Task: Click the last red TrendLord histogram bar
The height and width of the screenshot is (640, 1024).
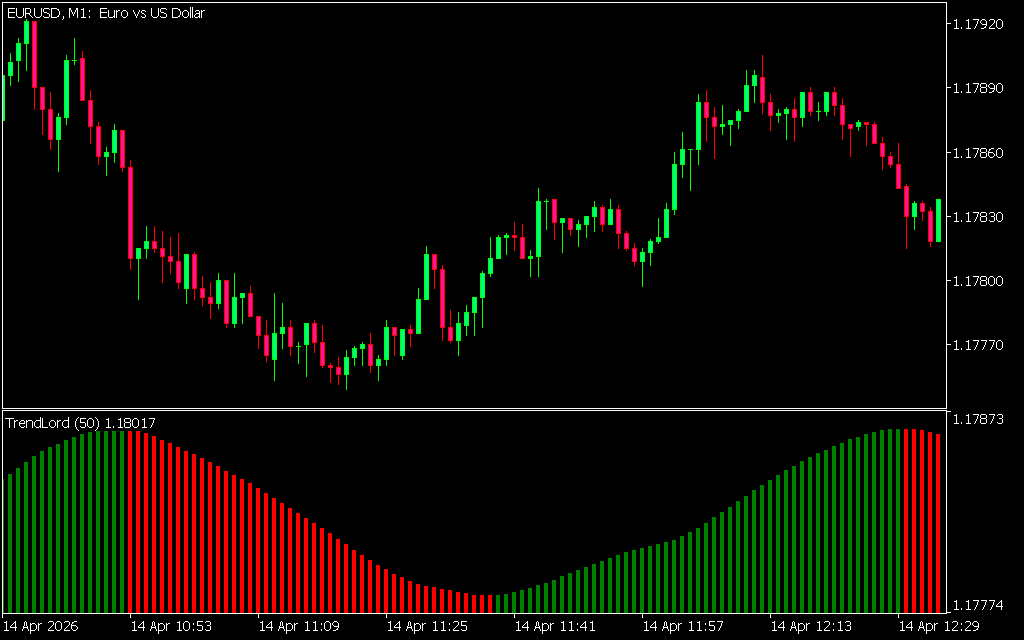Action: coord(938,522)
